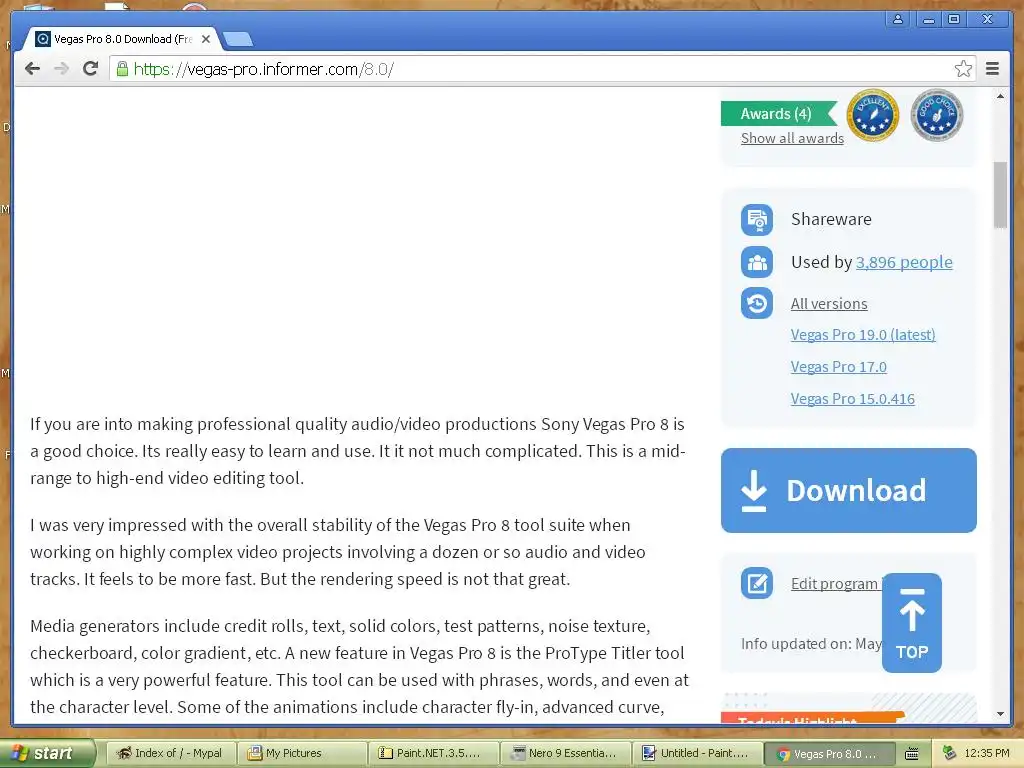Switch to Index of / - Mypal taskbar item
Screen dimensions: 1024x768
169,753
